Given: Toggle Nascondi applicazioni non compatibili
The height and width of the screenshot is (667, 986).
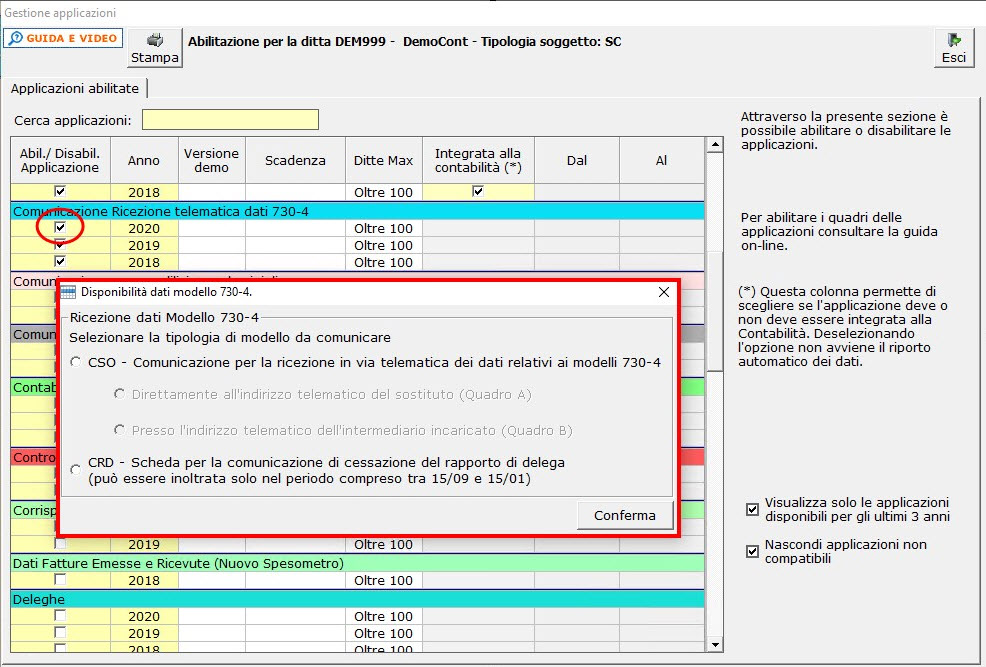Looking at the screenshot, I should point(752,551).
